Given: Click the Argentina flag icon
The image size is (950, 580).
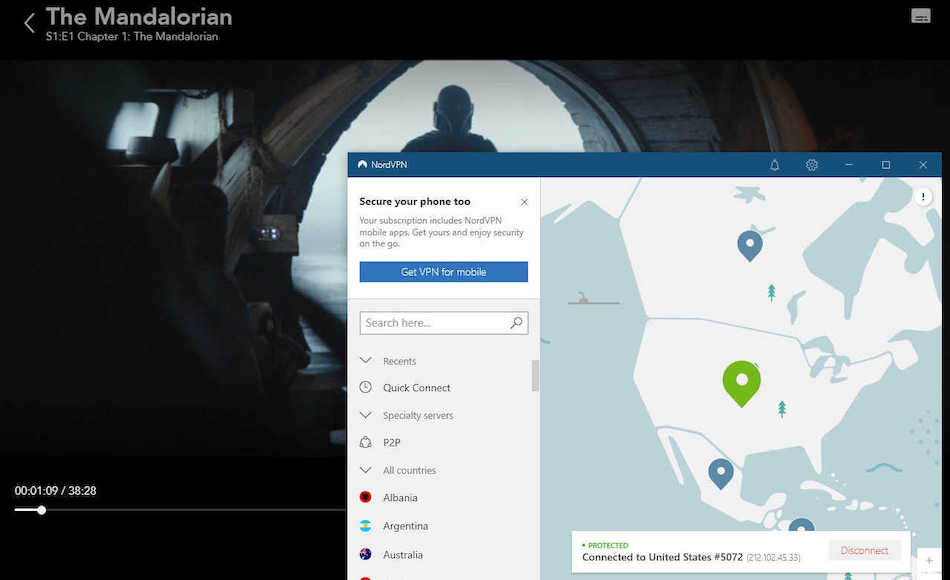Looking at the screenshot, I should (x=365, y=525).
